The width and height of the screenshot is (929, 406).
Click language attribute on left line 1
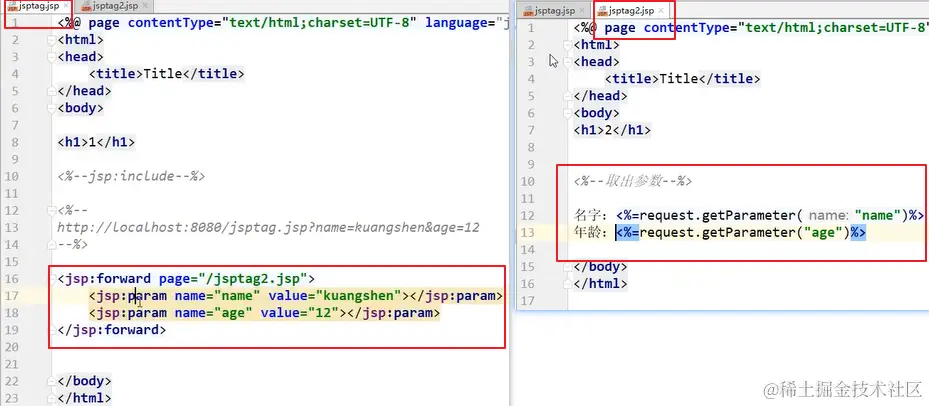(466, 23)
